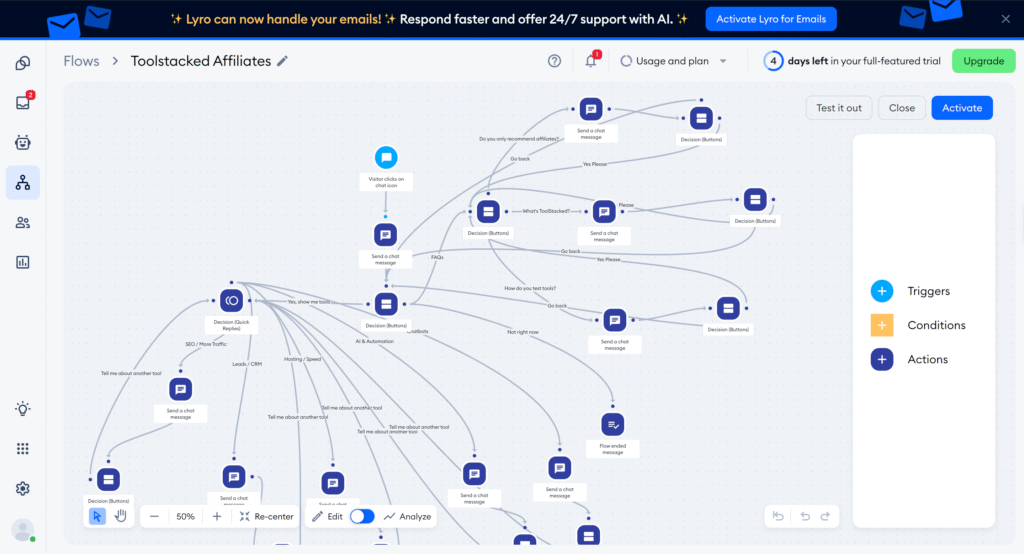Open the help question mark icon
The height and width of the screenshot is (554, 1024).
click(554, 61)
